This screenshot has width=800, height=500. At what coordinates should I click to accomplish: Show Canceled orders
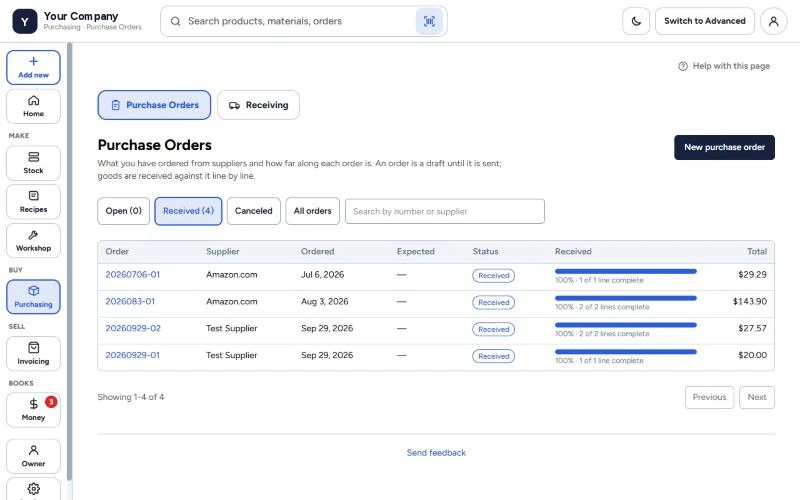254,211
